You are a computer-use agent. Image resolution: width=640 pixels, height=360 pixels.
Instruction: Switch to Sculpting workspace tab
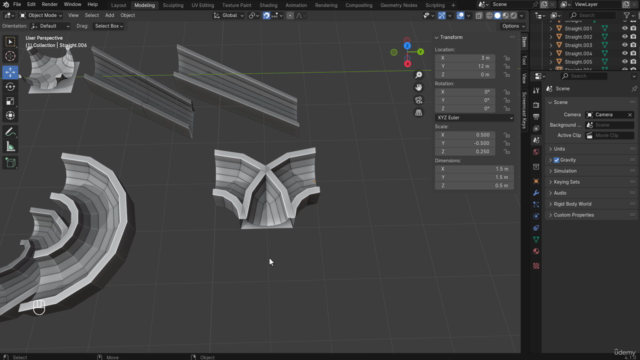[x=173, y=5]
